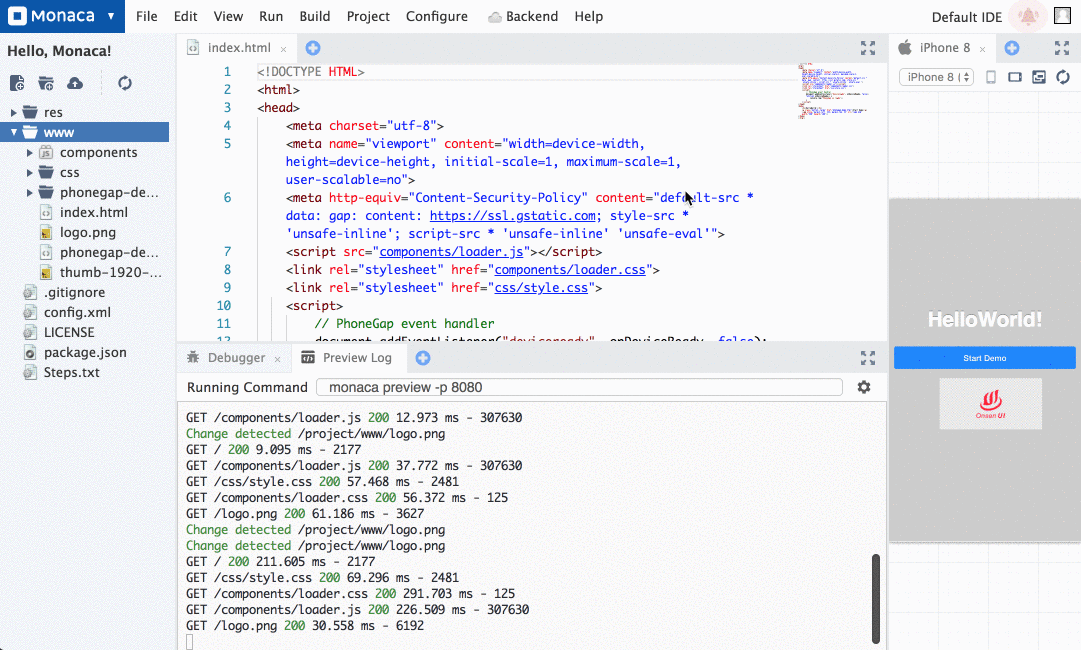Open the Backend menu

(x=523, y=16)
